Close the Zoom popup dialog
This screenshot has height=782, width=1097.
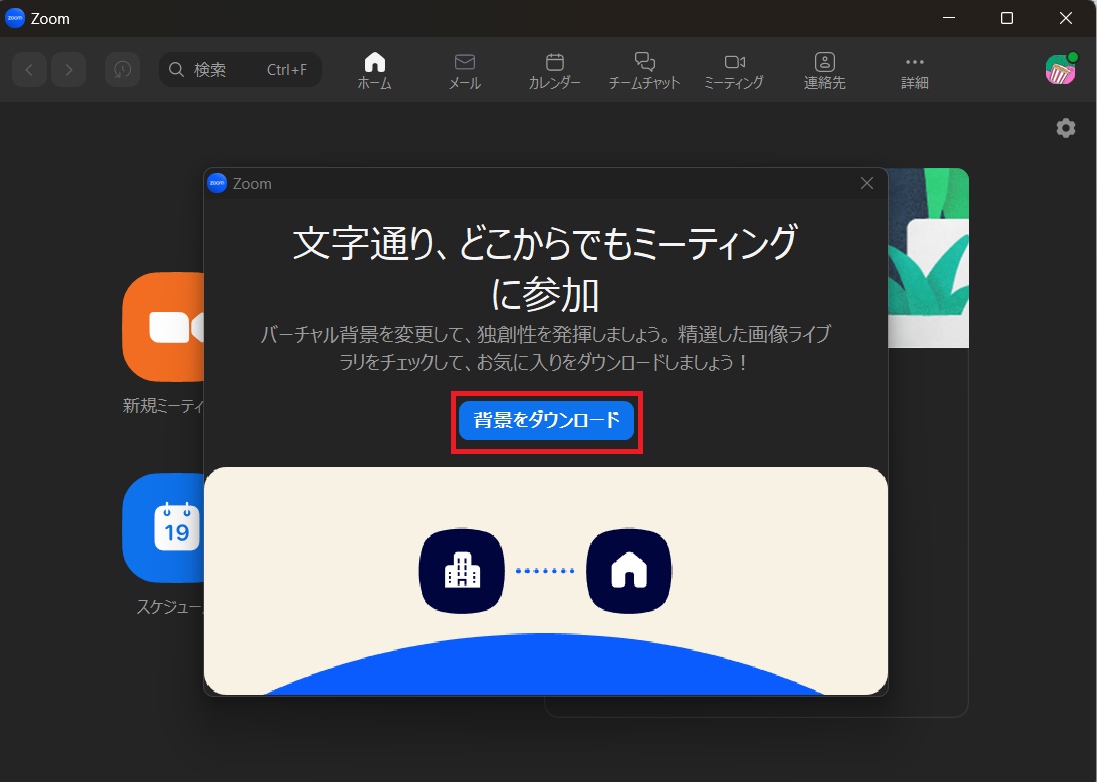(x=867, y=183)
